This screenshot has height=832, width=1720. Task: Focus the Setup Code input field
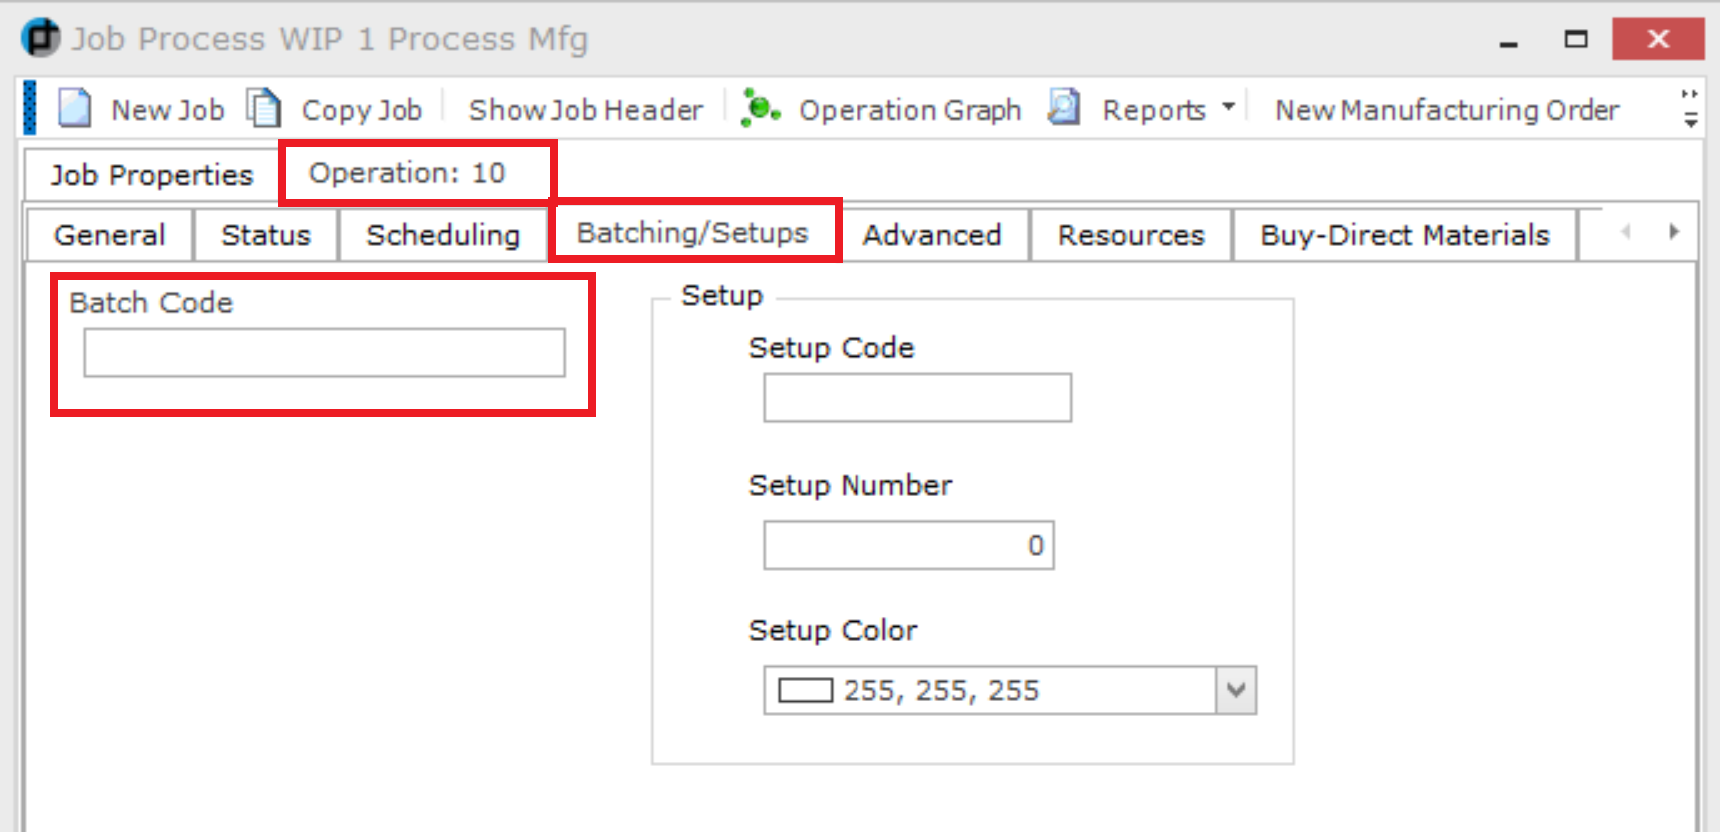[917, 398]
